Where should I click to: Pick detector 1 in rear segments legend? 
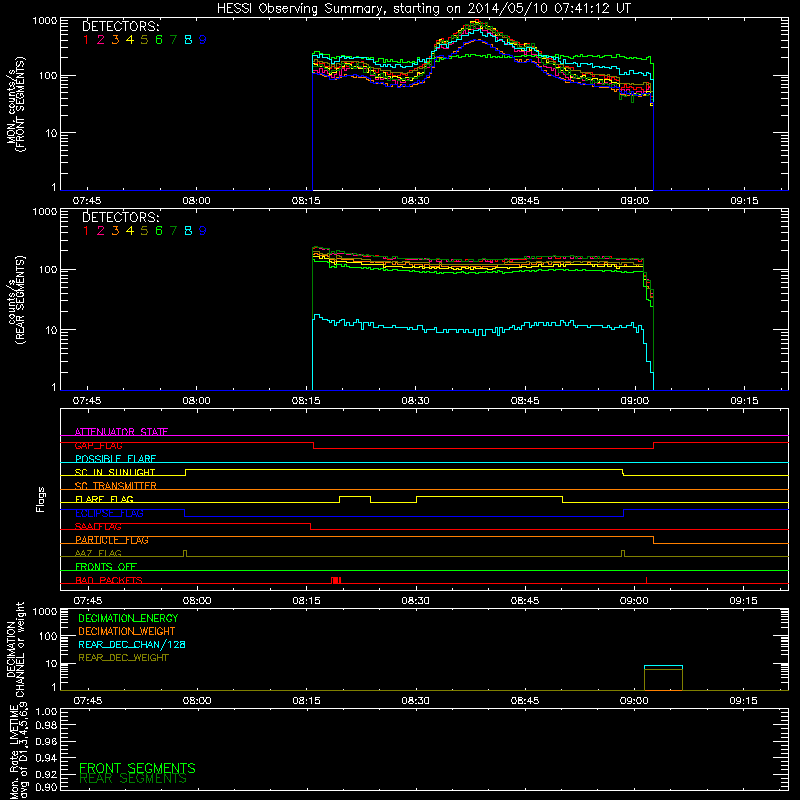86,231
